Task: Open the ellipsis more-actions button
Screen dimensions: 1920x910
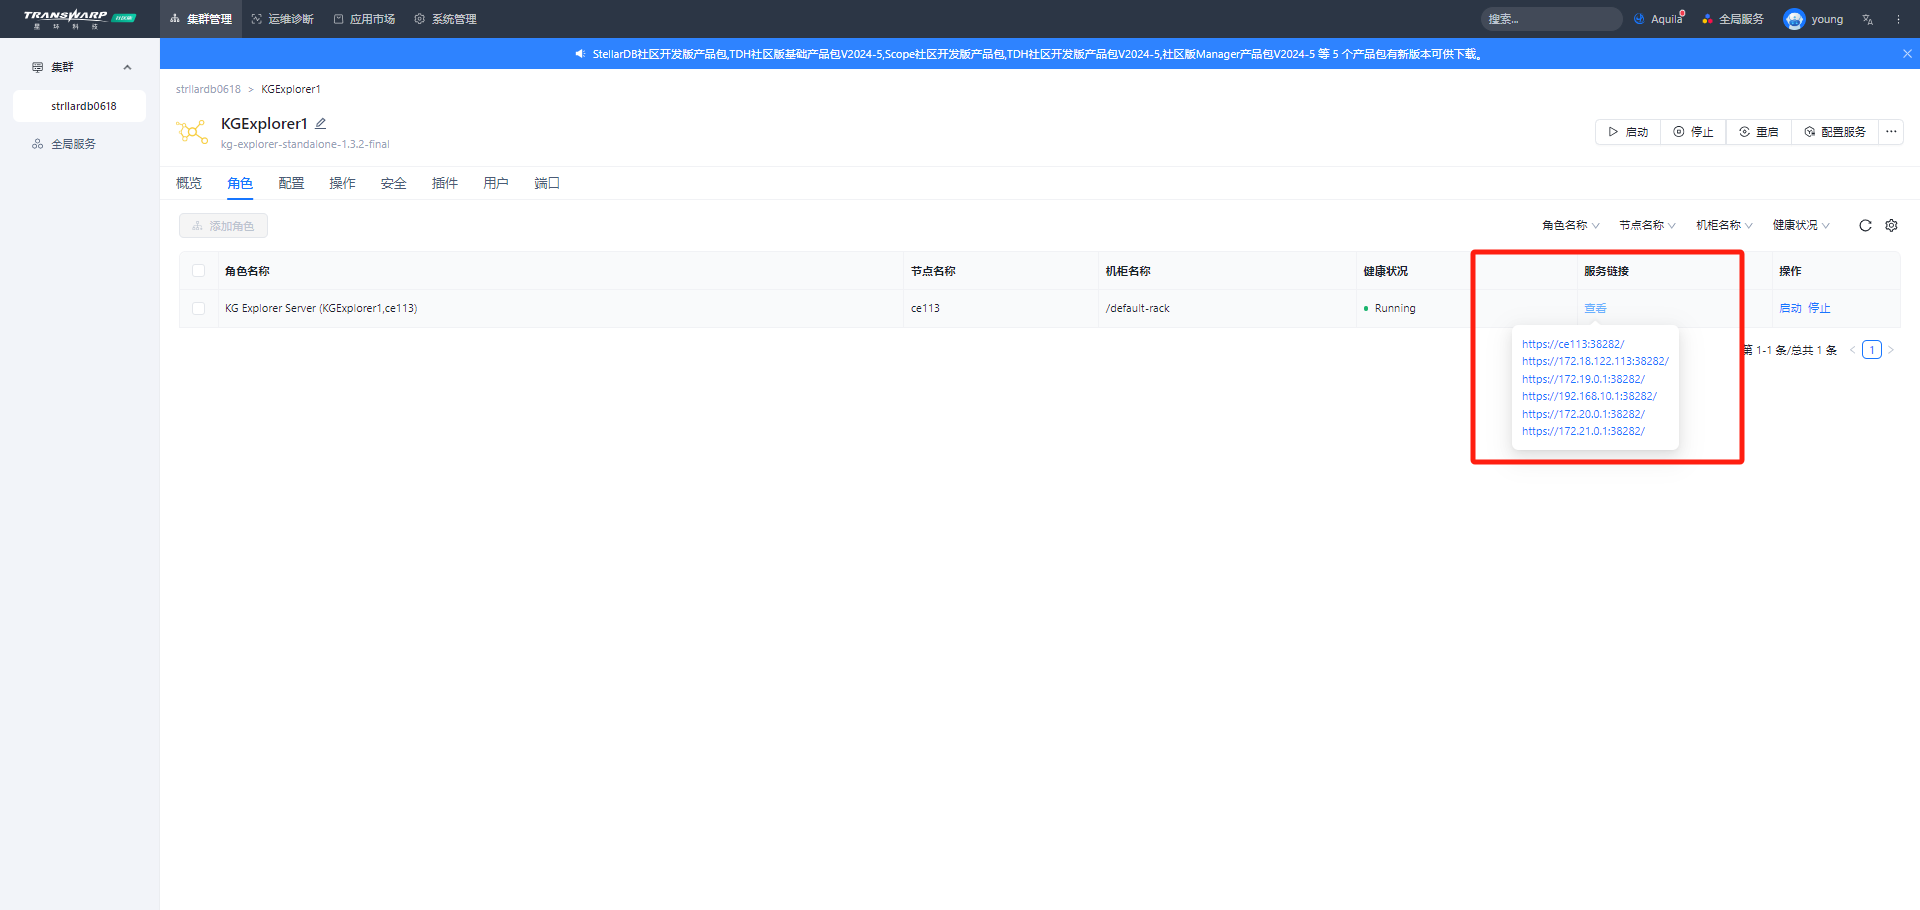Action: click(1891, 132)
